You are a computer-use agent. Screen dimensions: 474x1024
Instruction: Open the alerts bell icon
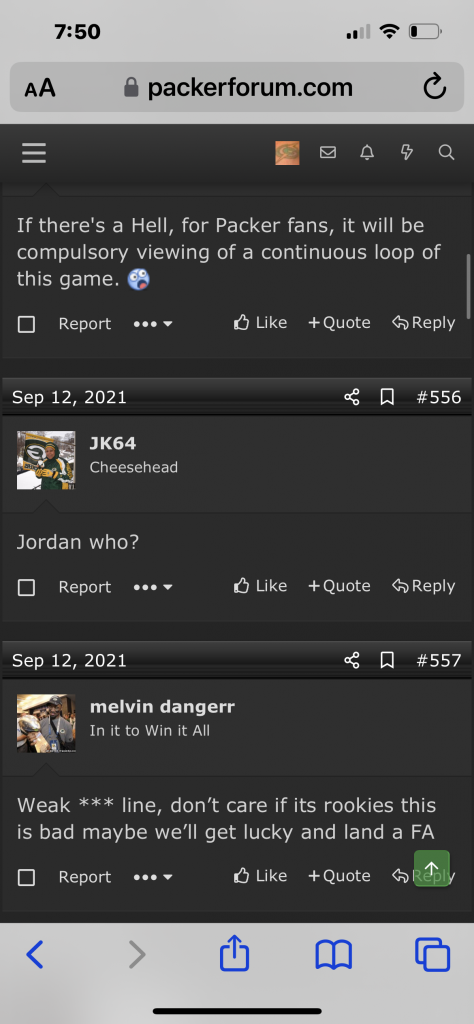click(x=368, y=152)
